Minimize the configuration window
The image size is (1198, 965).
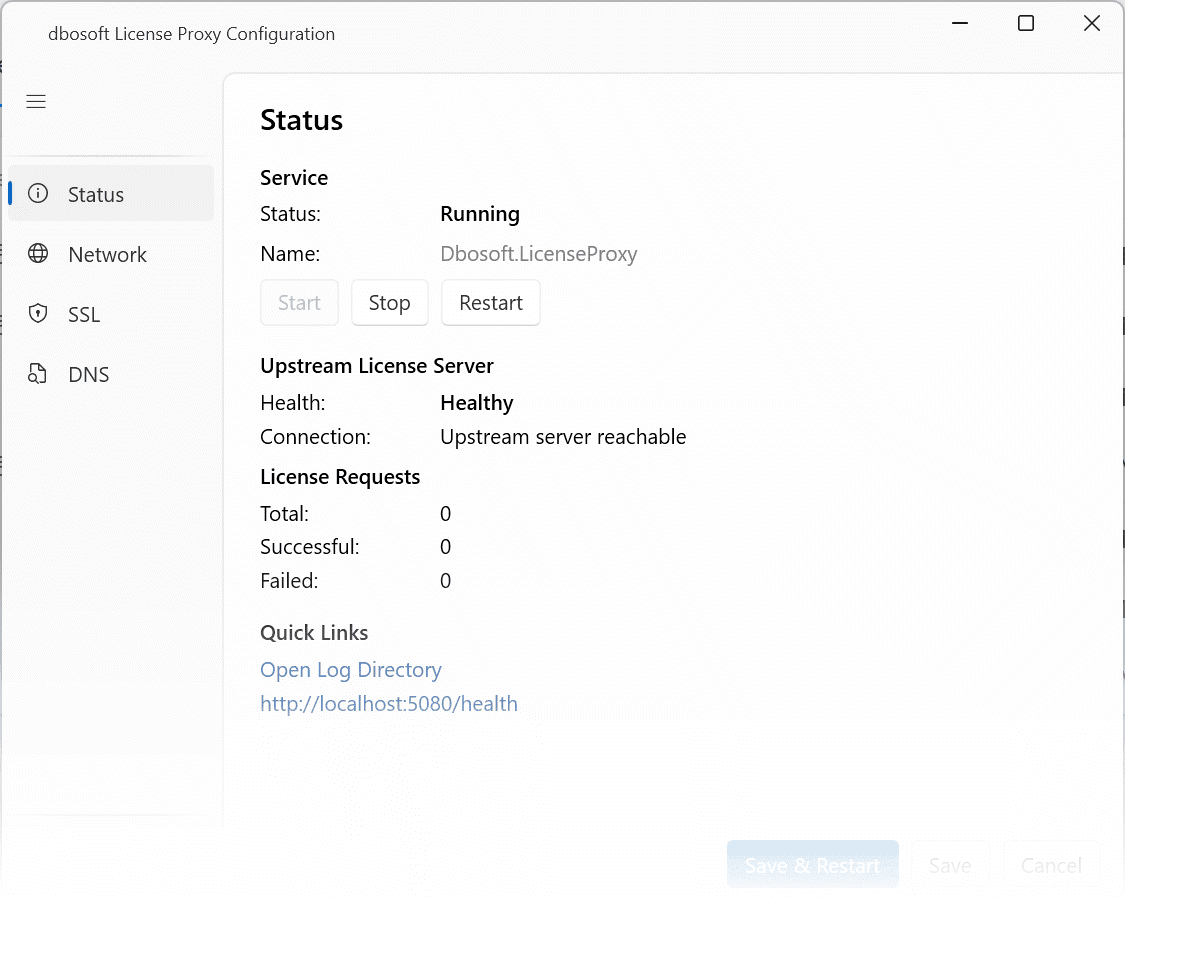pyautogui.click(x=959, y=23)
